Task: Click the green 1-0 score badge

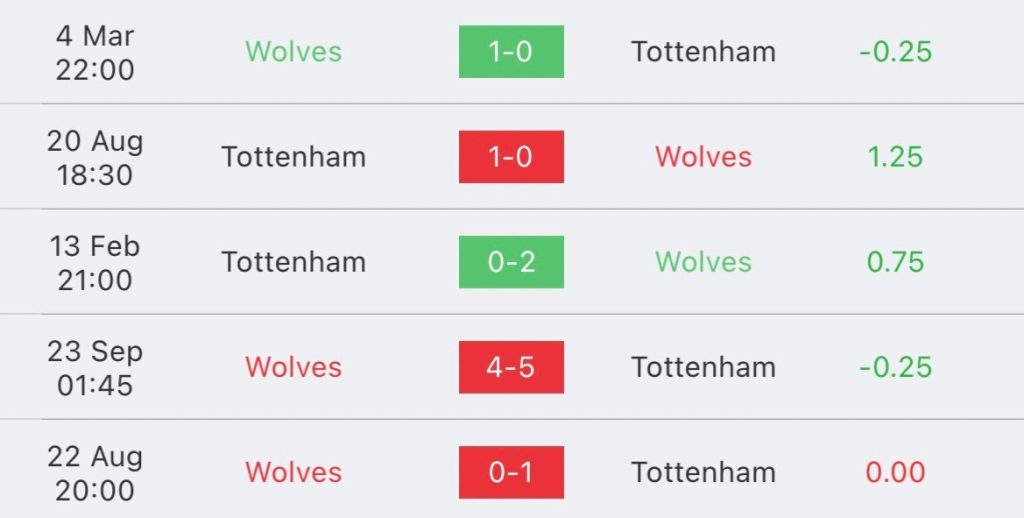Action: coord(511,52)
